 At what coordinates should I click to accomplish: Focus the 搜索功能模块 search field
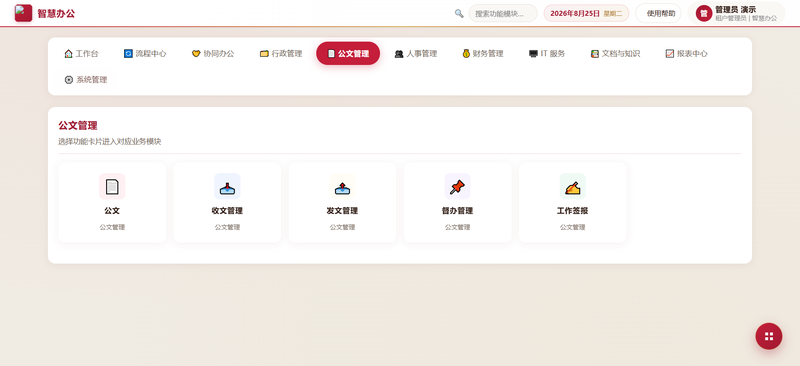[x=503, y=13]
